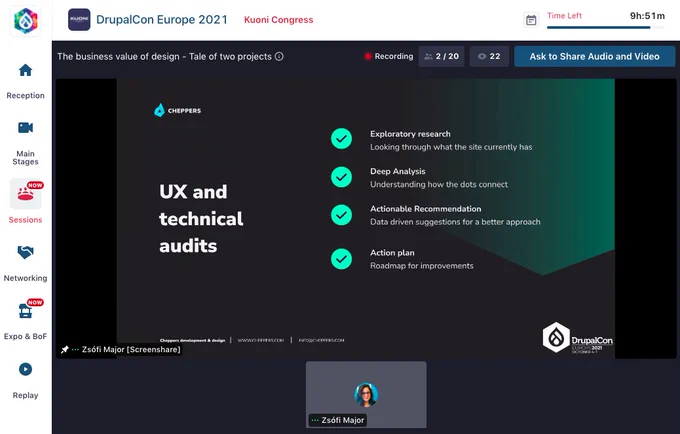This screenshot has height=434, width=680.
Task: Click the DrupalCon Europe 2021 title
Action: coord(162,20)
